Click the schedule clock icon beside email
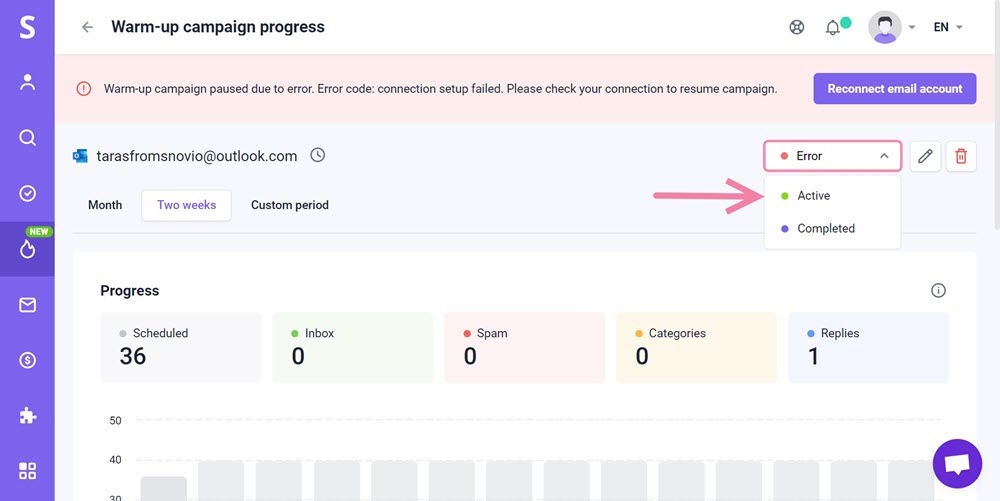This screenshot has height=501, width=1000. click(x=318, y=155)
